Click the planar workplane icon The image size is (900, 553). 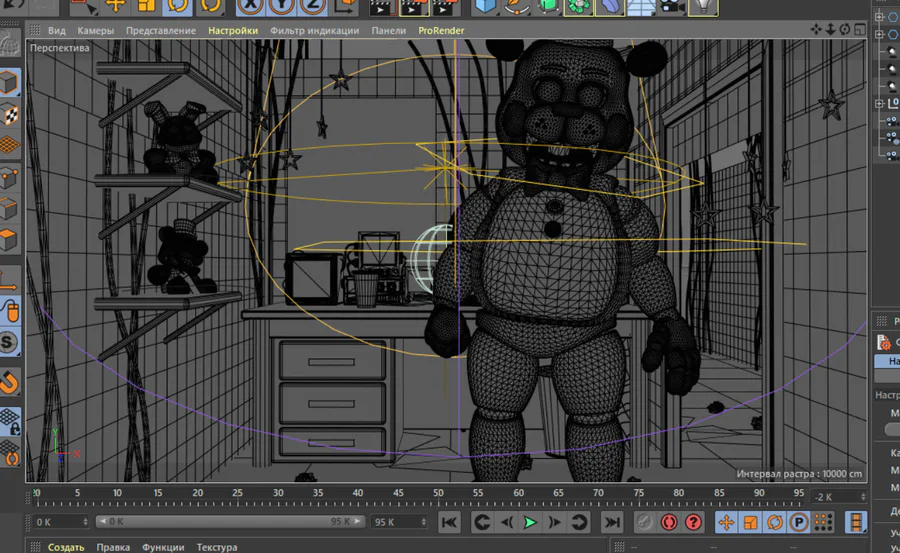tap(9, 453)
